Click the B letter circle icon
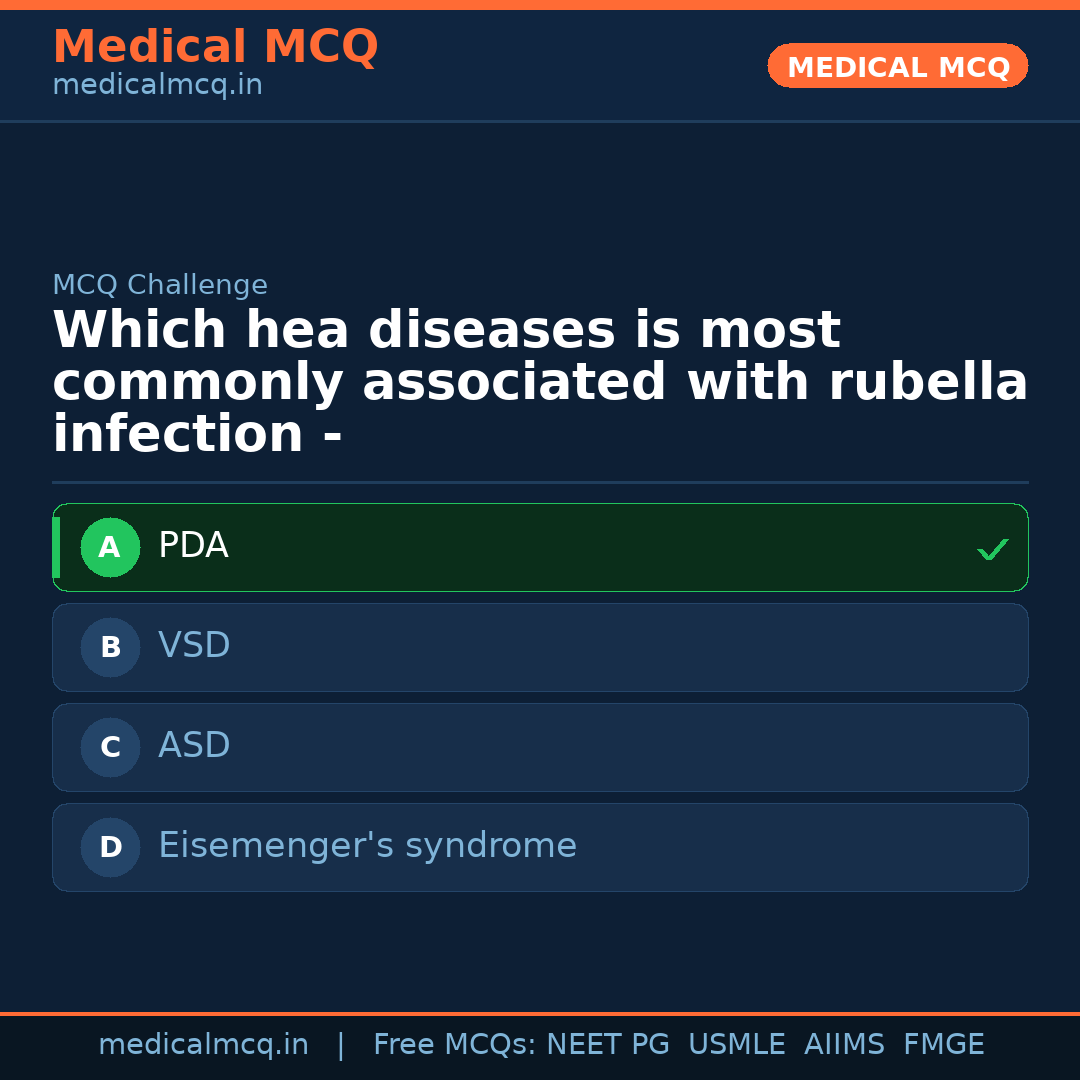Viewport: 1080px width, 1080px height. point(110,647)
